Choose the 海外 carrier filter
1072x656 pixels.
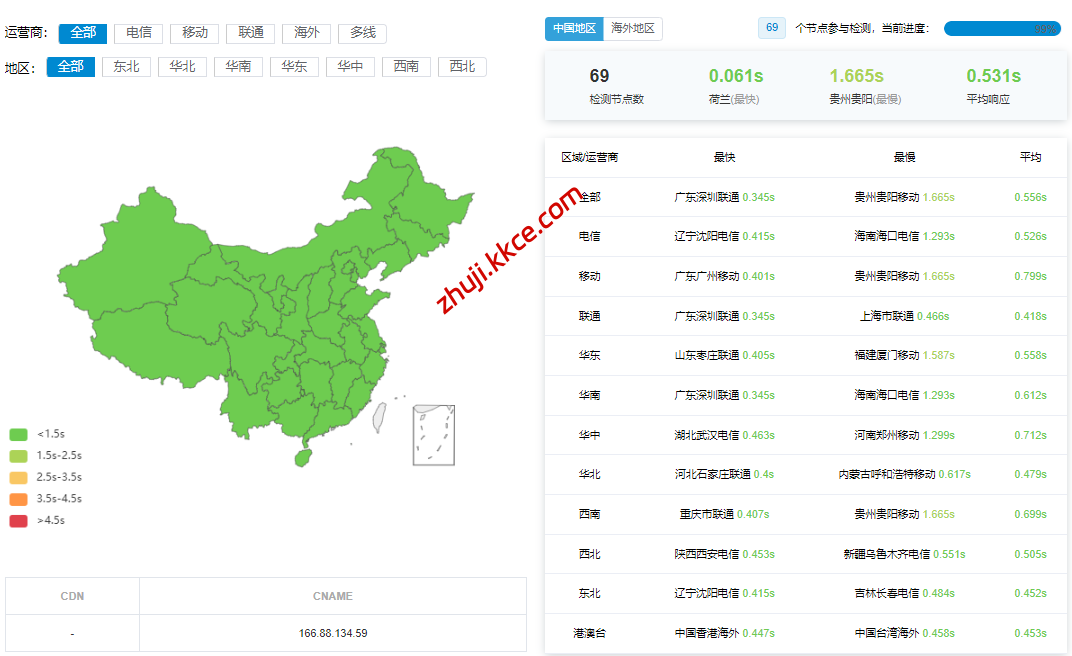(306, 33)
